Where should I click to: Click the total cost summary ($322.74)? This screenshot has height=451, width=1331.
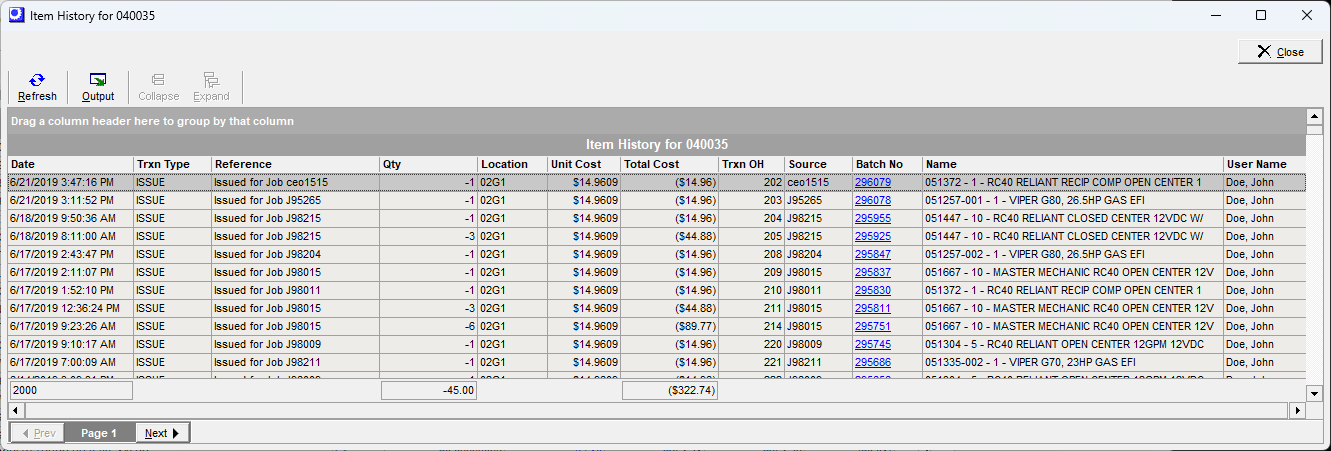coord(670,391)
